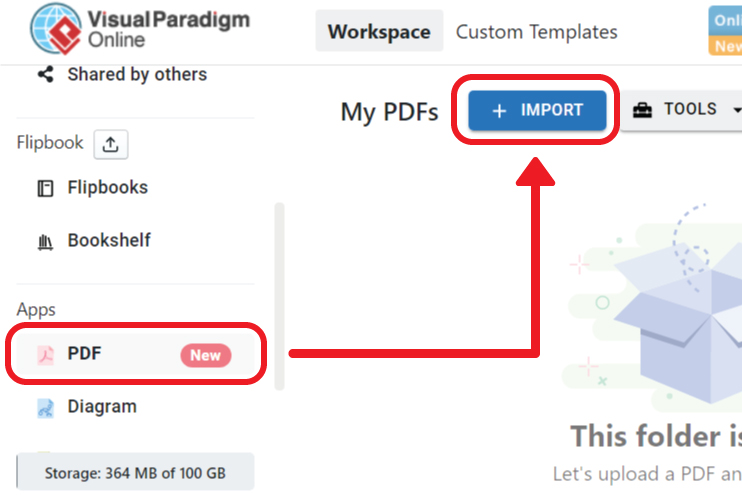Open Shared by others folder

click(137, 75)
